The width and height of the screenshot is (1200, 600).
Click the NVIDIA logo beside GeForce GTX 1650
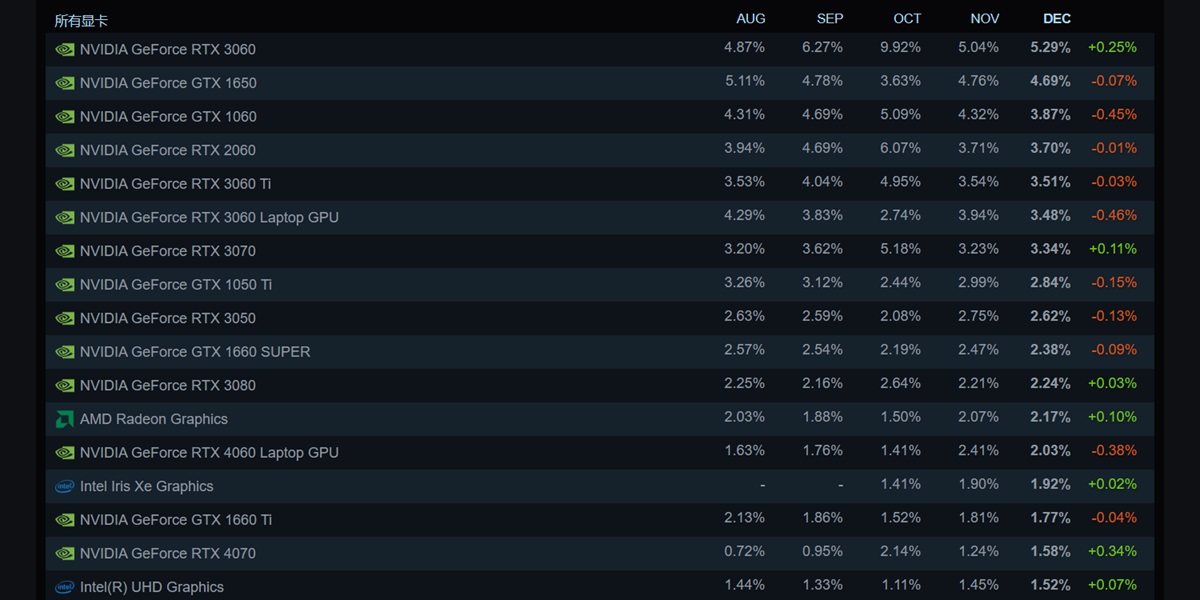click(x=65, y=84)
